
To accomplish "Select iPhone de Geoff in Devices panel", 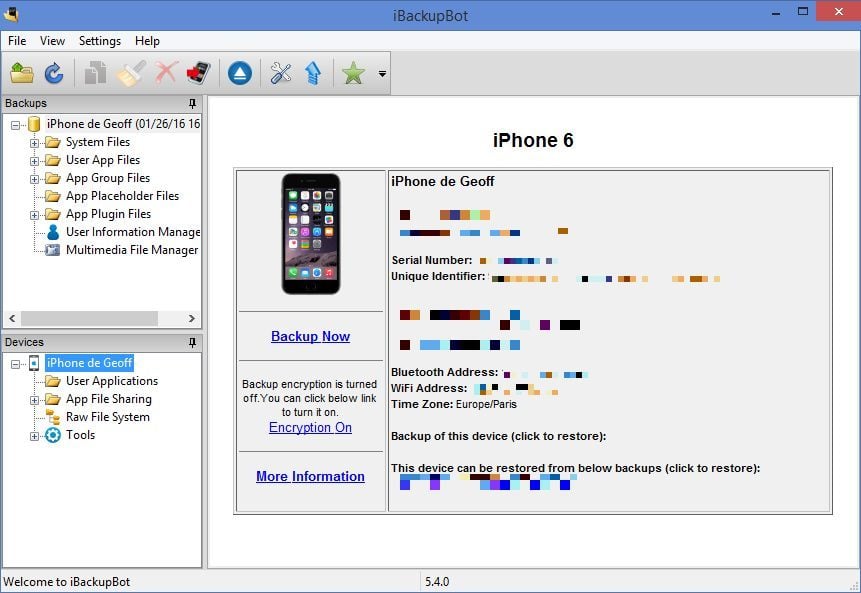I will pos(89,363).
